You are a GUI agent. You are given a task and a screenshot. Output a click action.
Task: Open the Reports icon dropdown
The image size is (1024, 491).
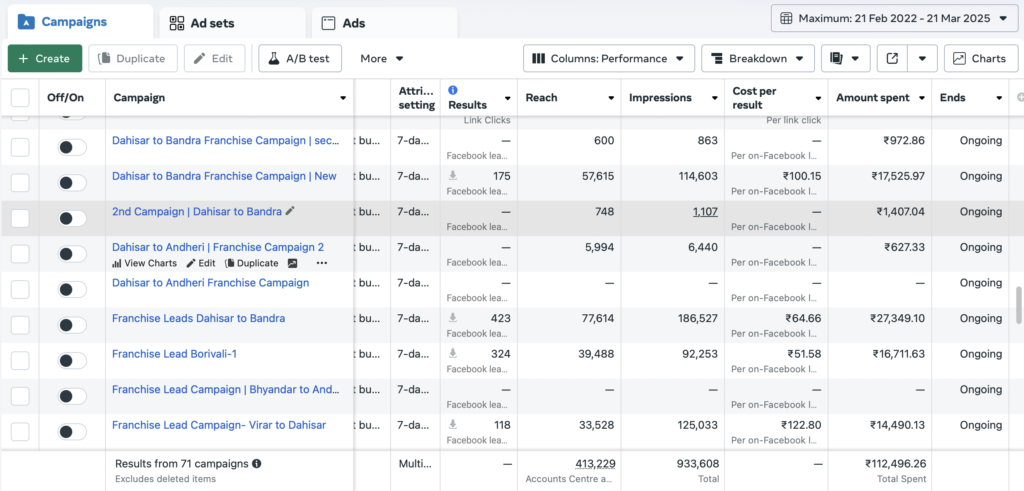point(845,59)
